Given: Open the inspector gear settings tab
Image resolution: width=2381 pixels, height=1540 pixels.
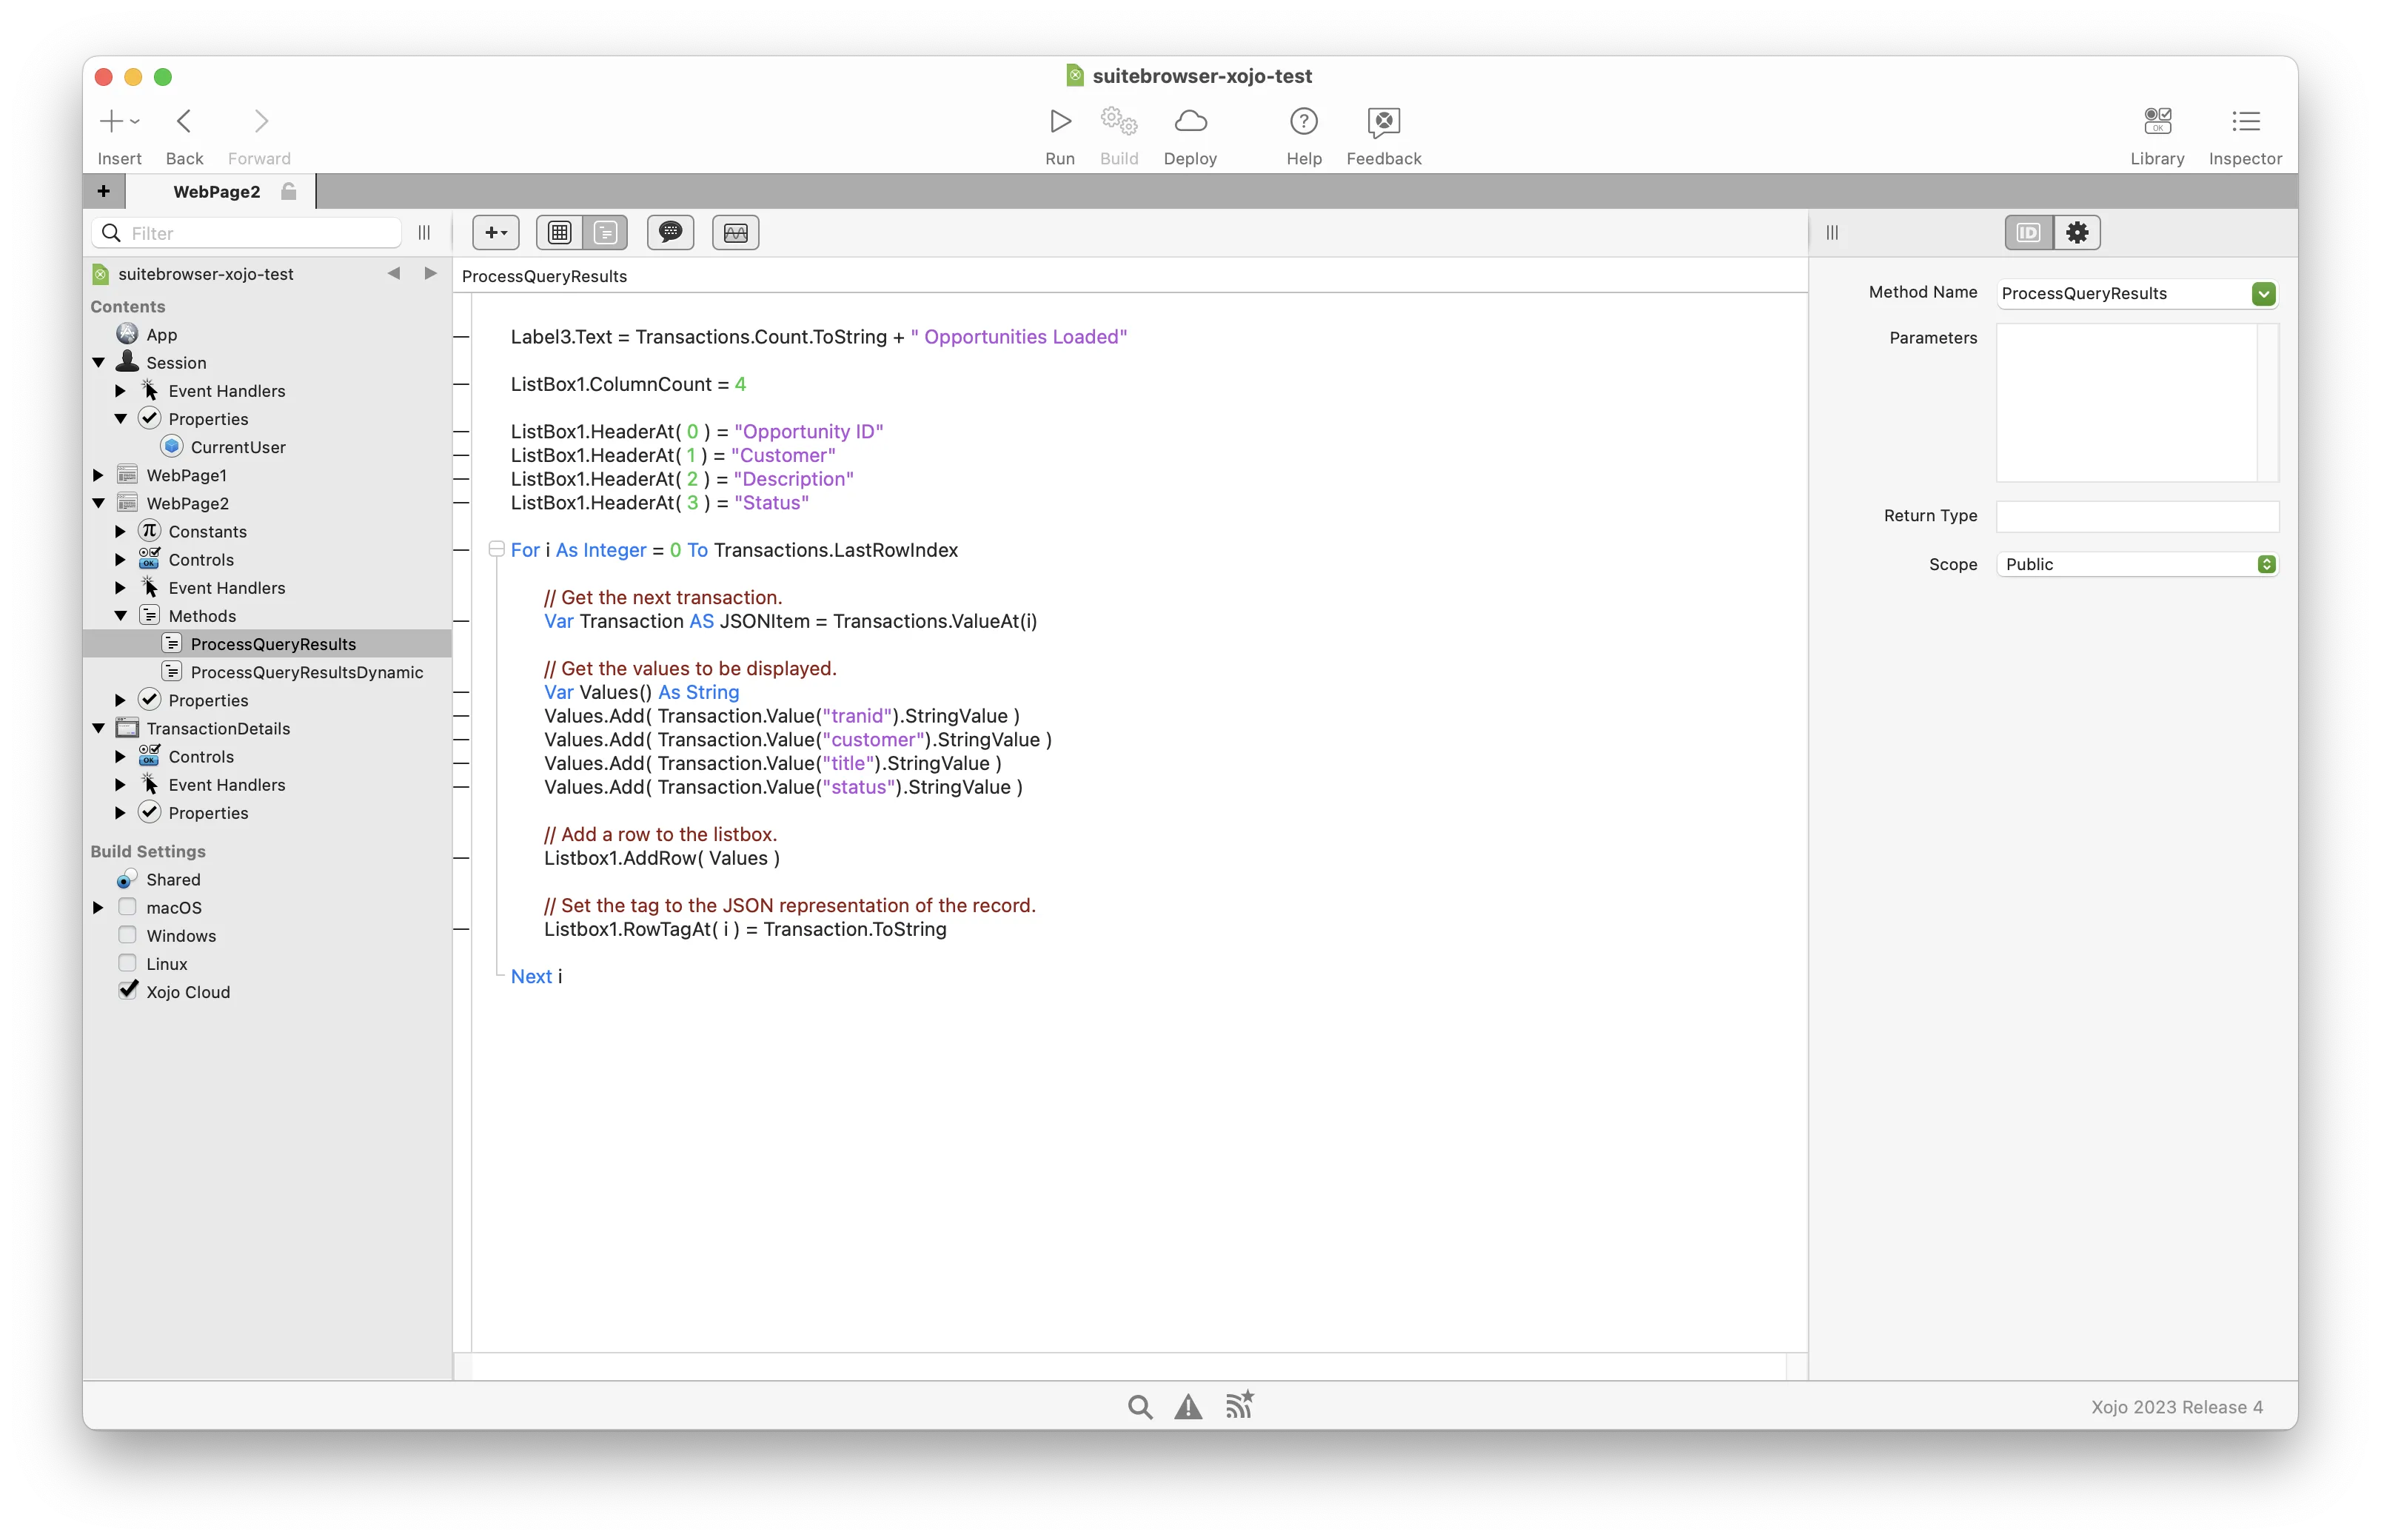Looking at the screenshot, I should 2077,233.
